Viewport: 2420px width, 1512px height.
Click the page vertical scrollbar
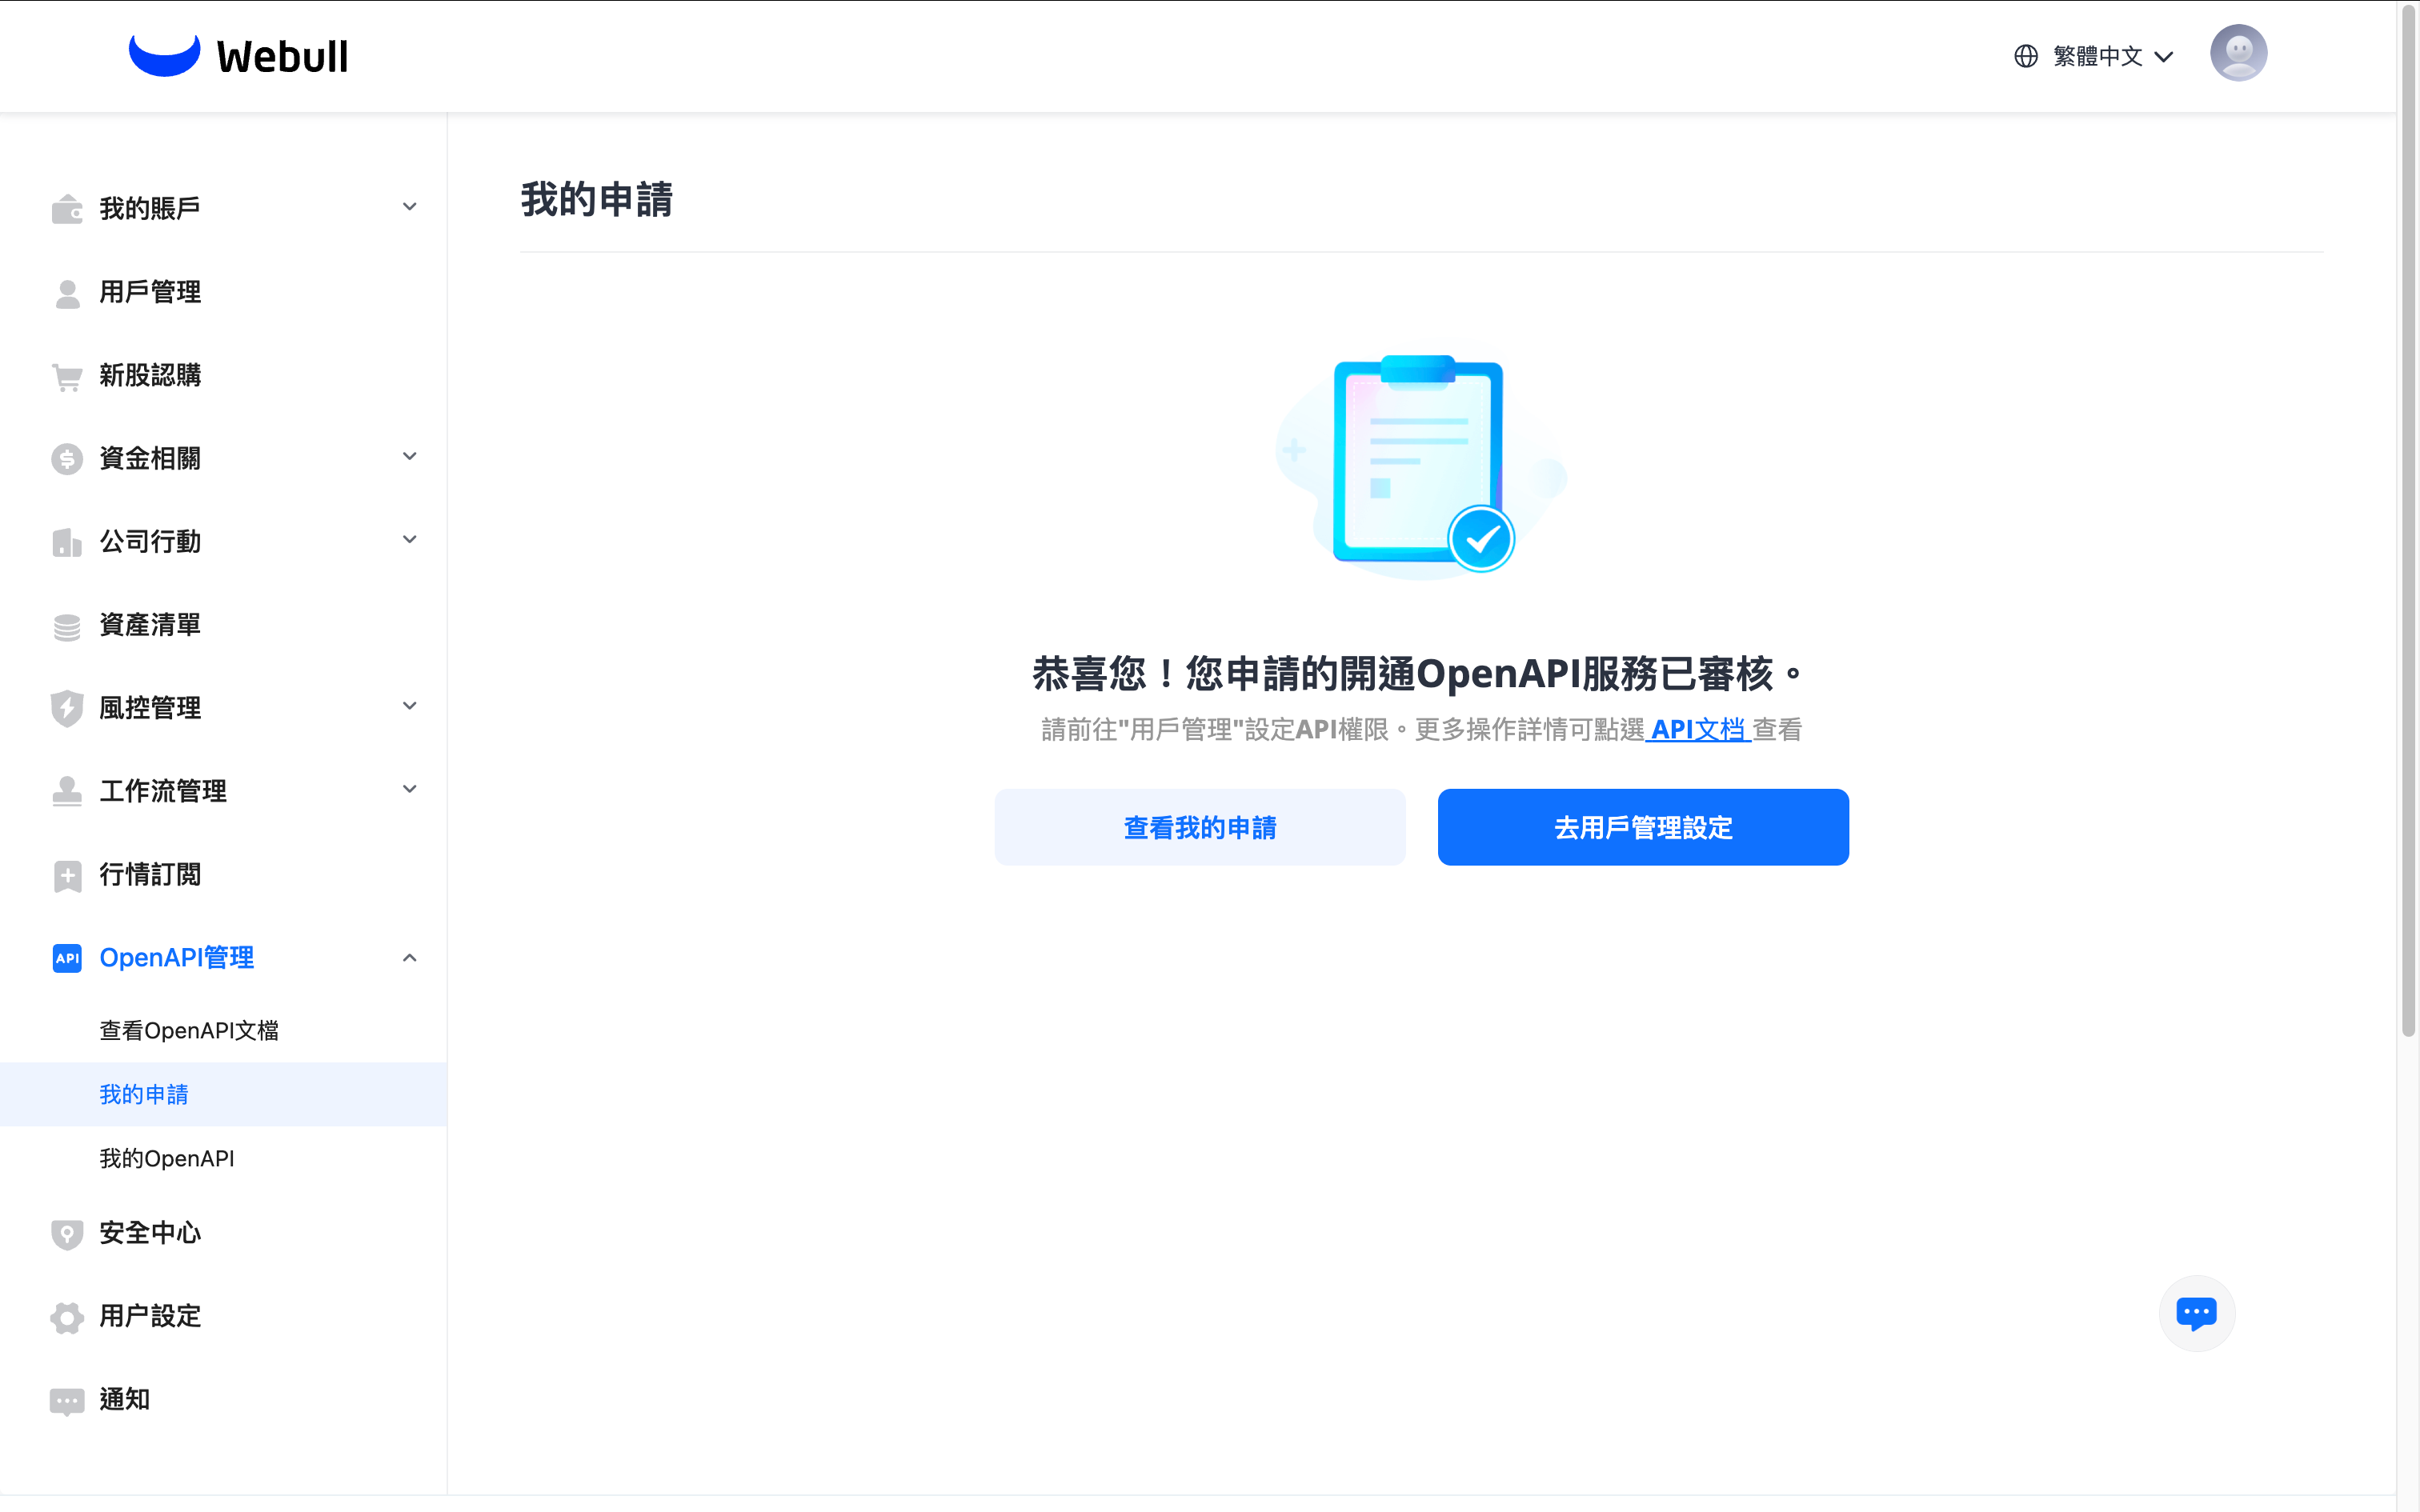pos(2408,520)
